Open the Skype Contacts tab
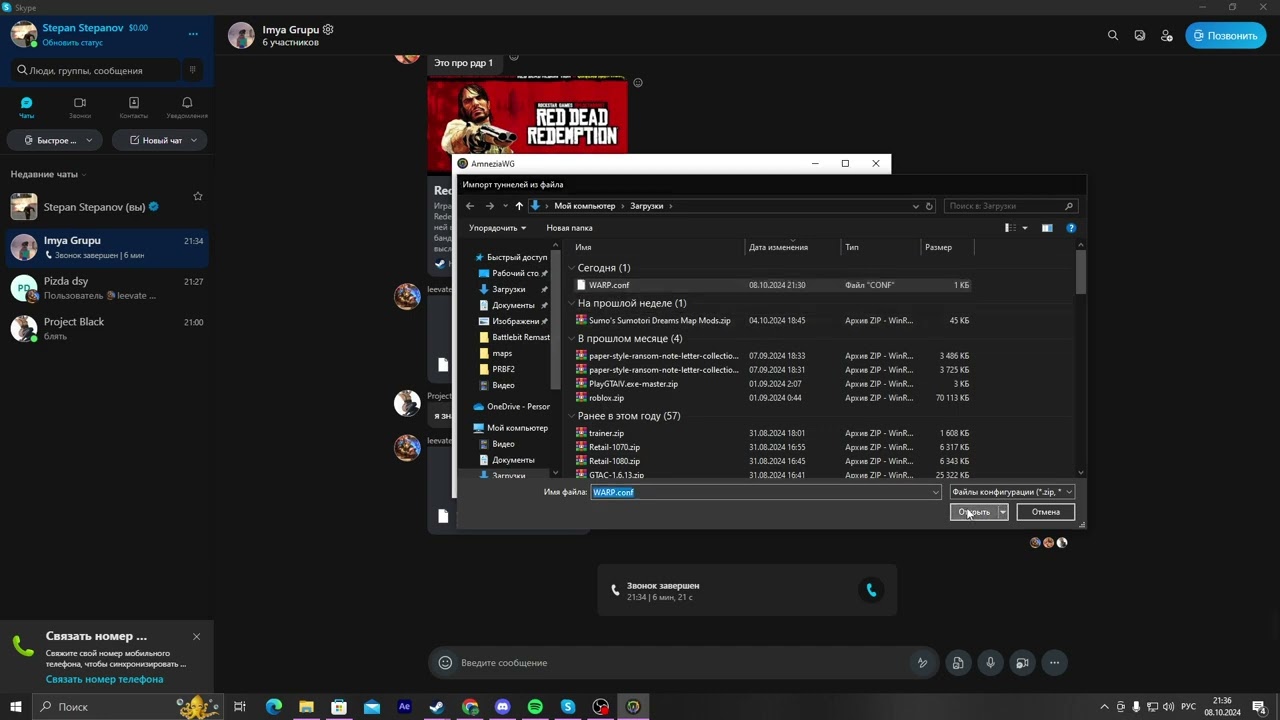Screen dimensions: 1280x720 click(x=133, y=108)
